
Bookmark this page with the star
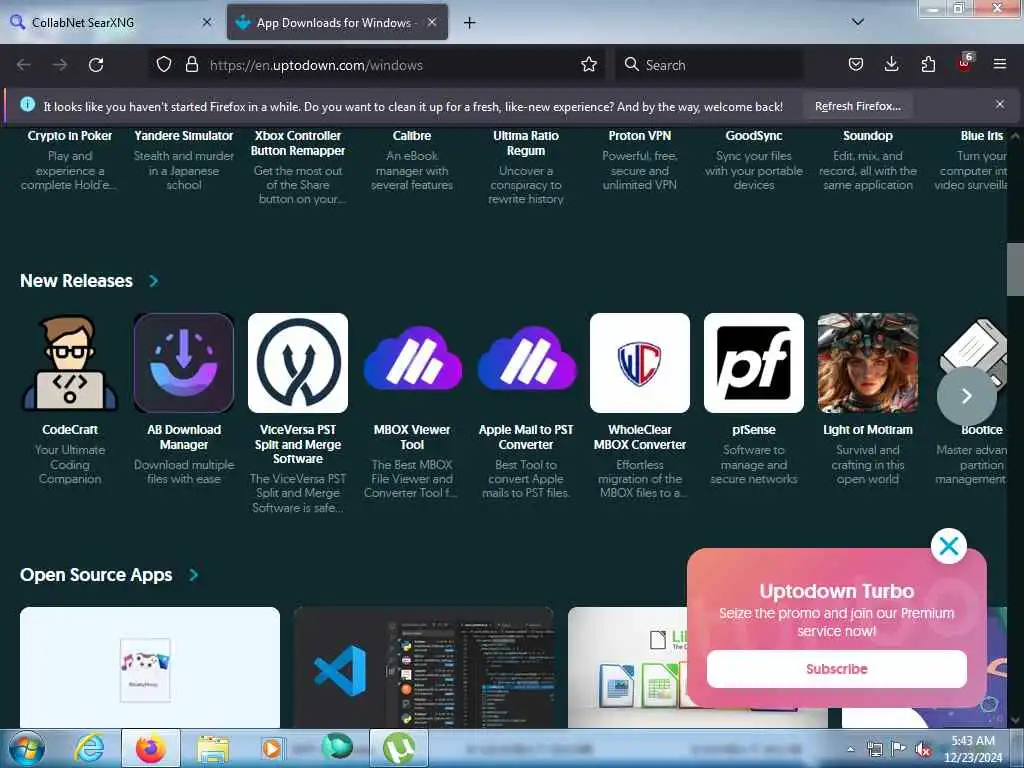pos(588,65)
